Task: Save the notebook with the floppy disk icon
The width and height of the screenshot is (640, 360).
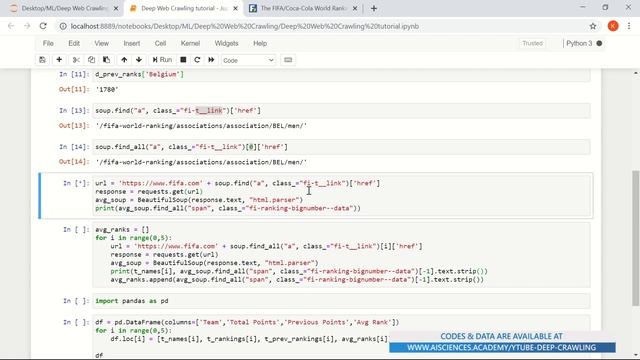Action: (42, 60)
